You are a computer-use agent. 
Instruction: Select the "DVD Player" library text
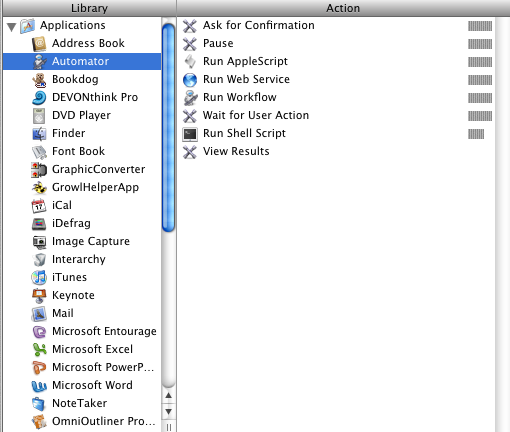81,116
